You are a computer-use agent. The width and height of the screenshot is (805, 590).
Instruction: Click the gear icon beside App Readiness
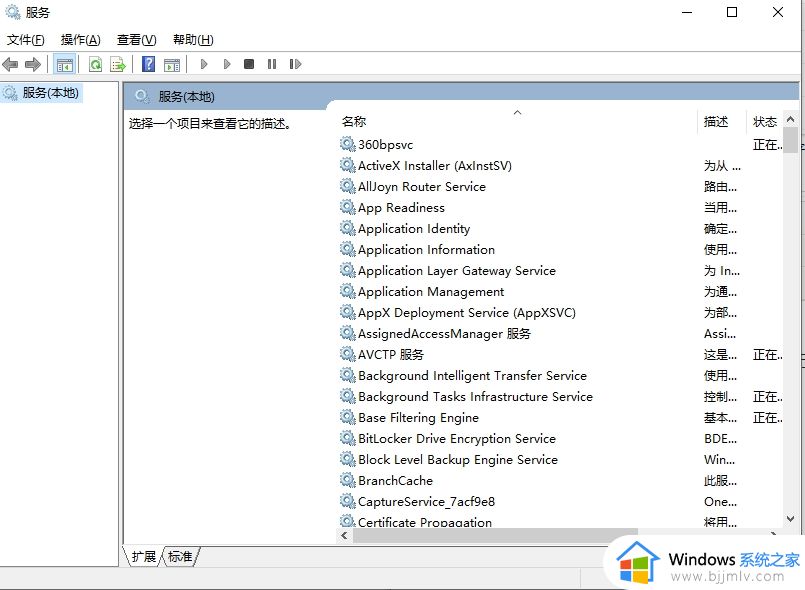pos(348,207)
